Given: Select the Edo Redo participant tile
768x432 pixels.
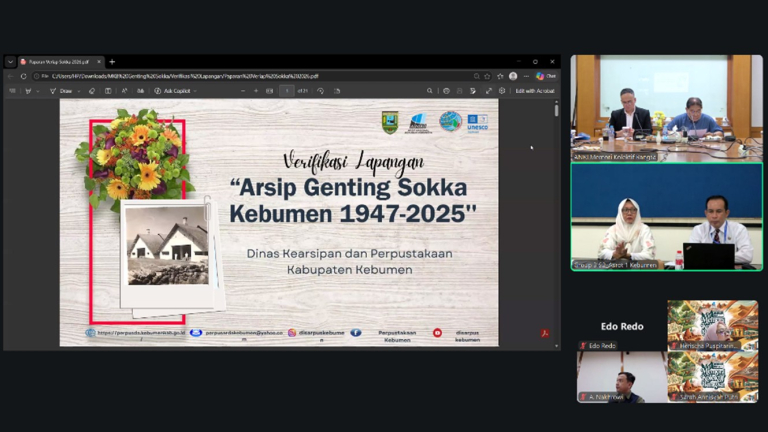Looking at the screenshot, I should pos(622,326).
